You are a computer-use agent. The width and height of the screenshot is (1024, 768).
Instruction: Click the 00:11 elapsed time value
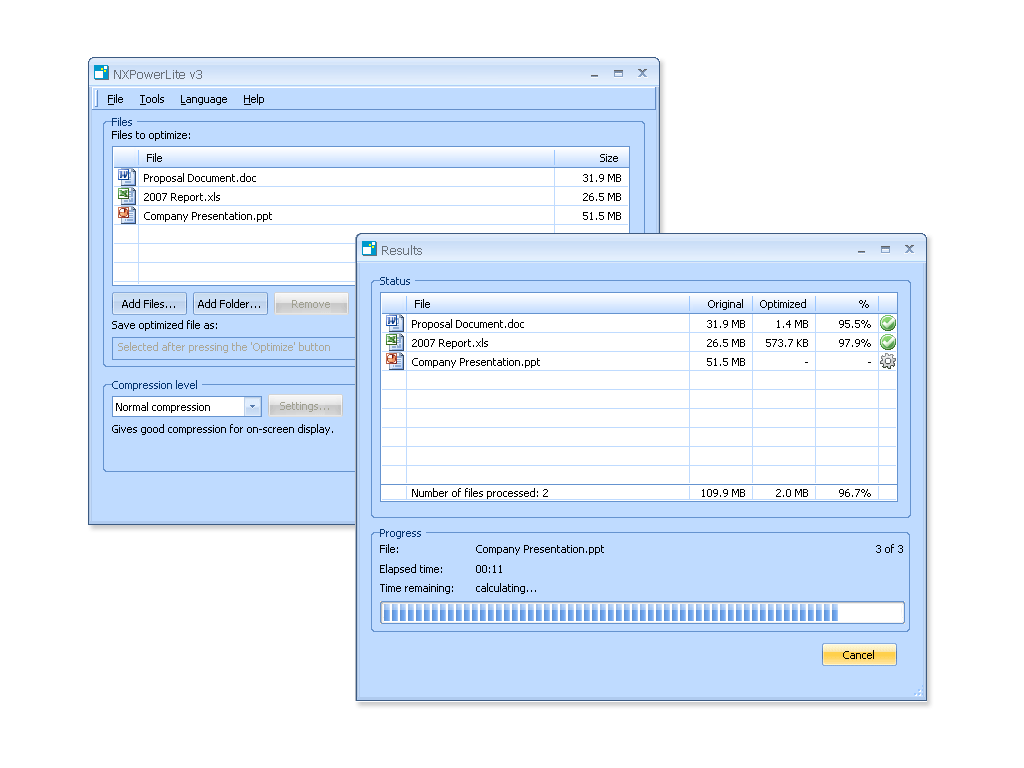pos(489,569)
